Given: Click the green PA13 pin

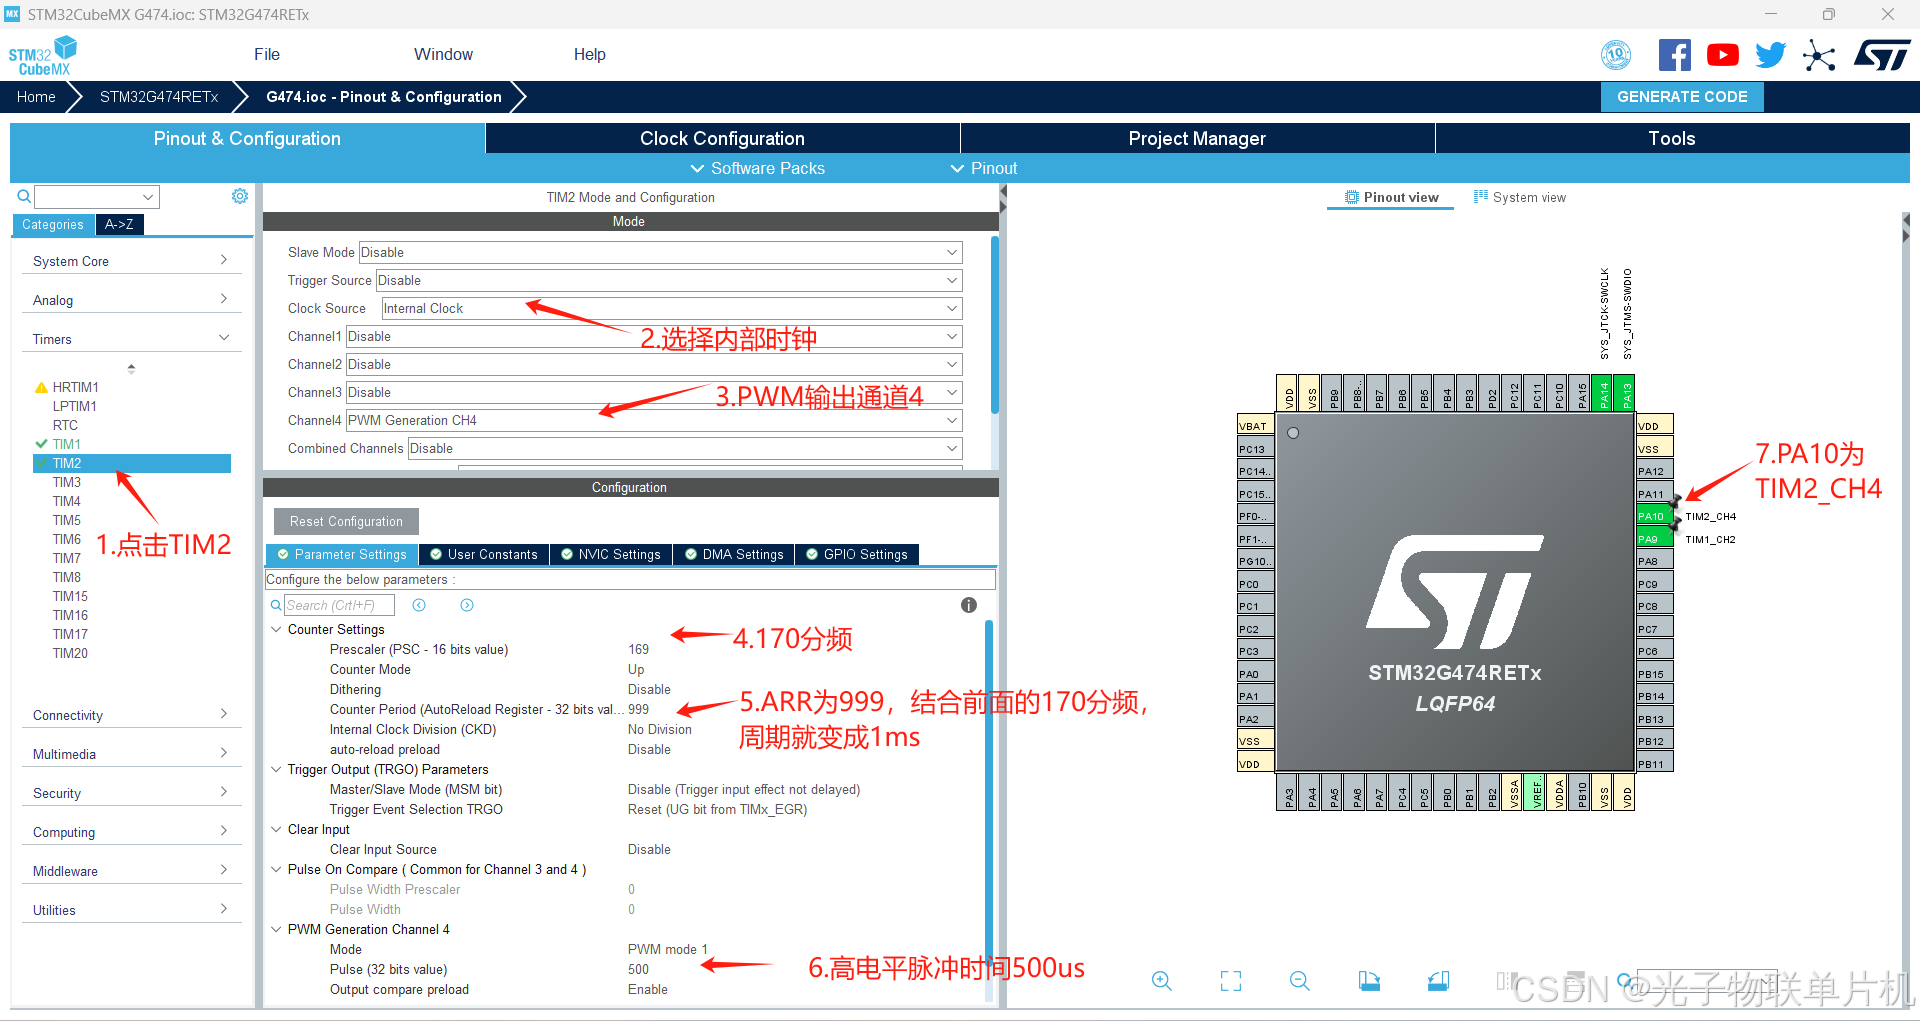Looking at the screenshot, I should [x=1626, y=394].
